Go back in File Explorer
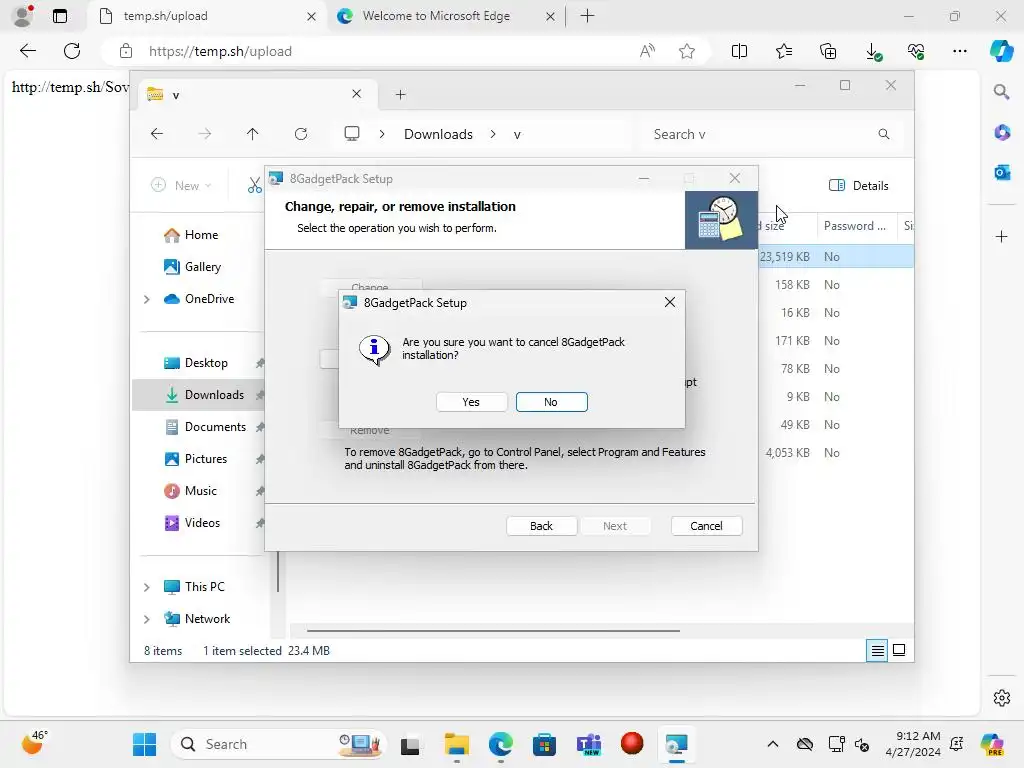 click(x=157, y=134)
